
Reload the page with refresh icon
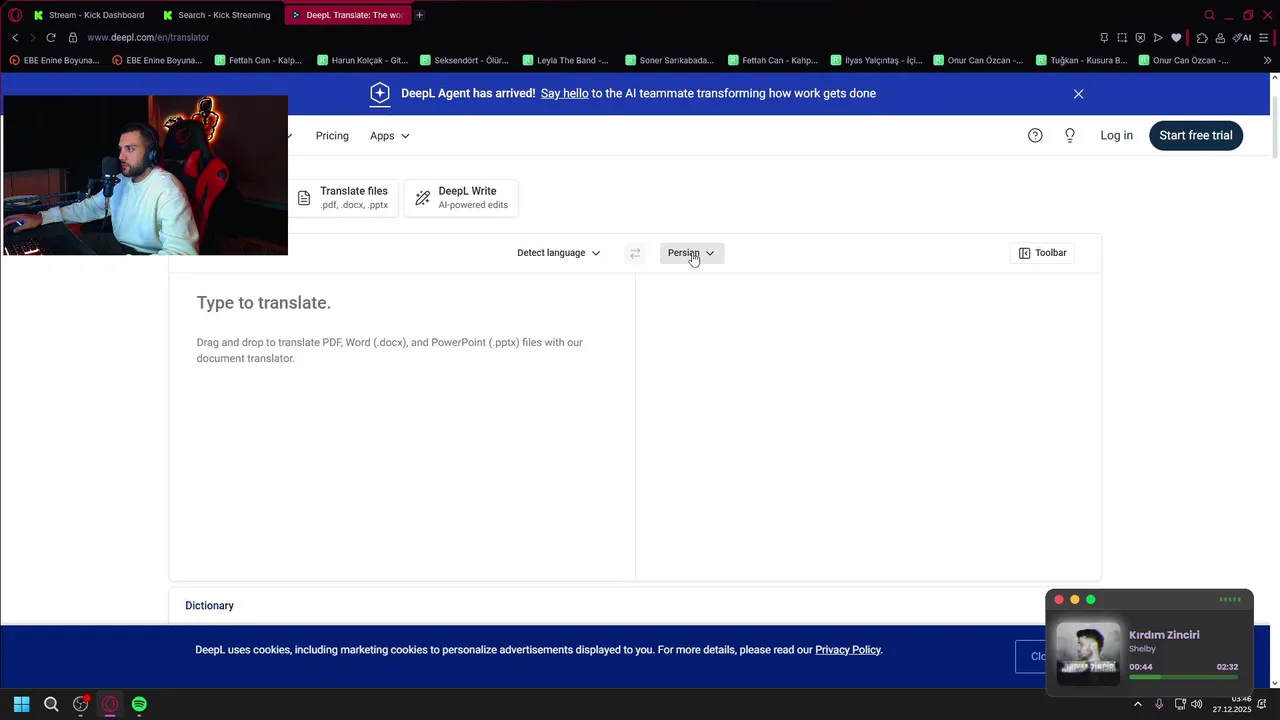click(x=50, y=38)
